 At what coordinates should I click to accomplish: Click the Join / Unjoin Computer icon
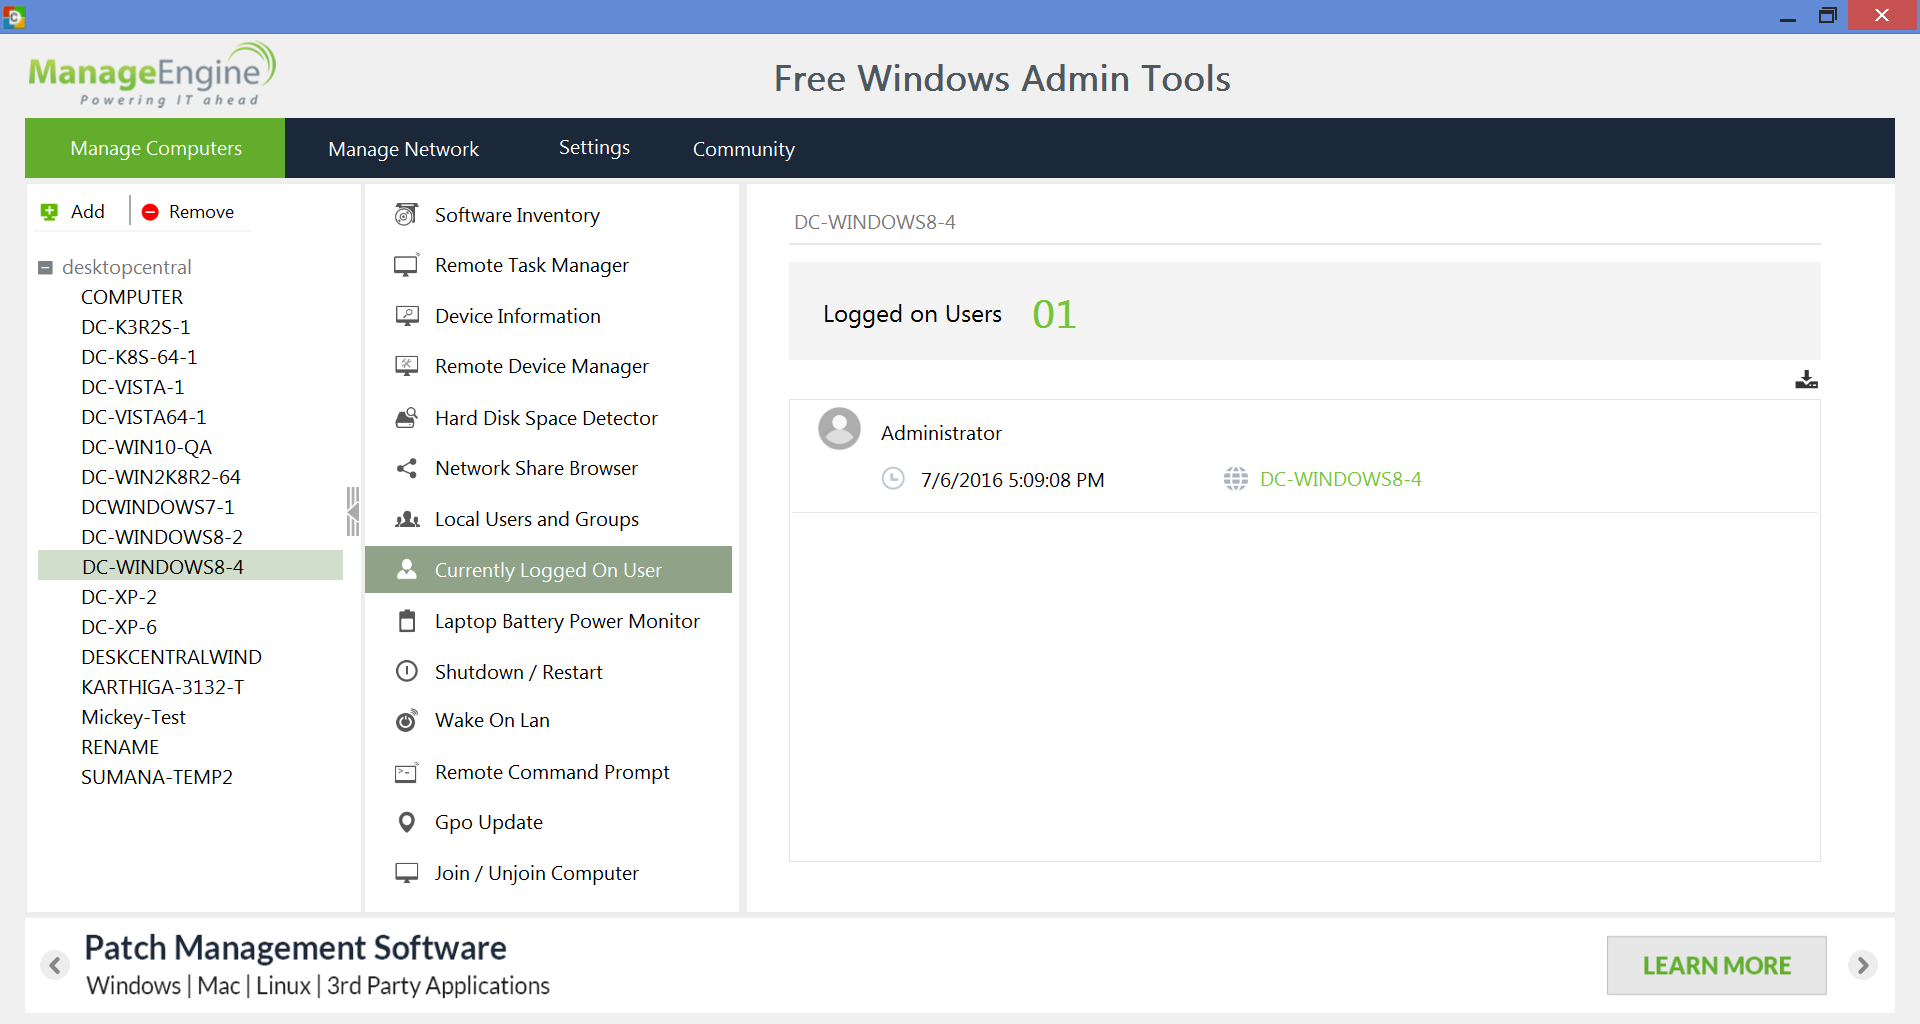coord(406,872)
